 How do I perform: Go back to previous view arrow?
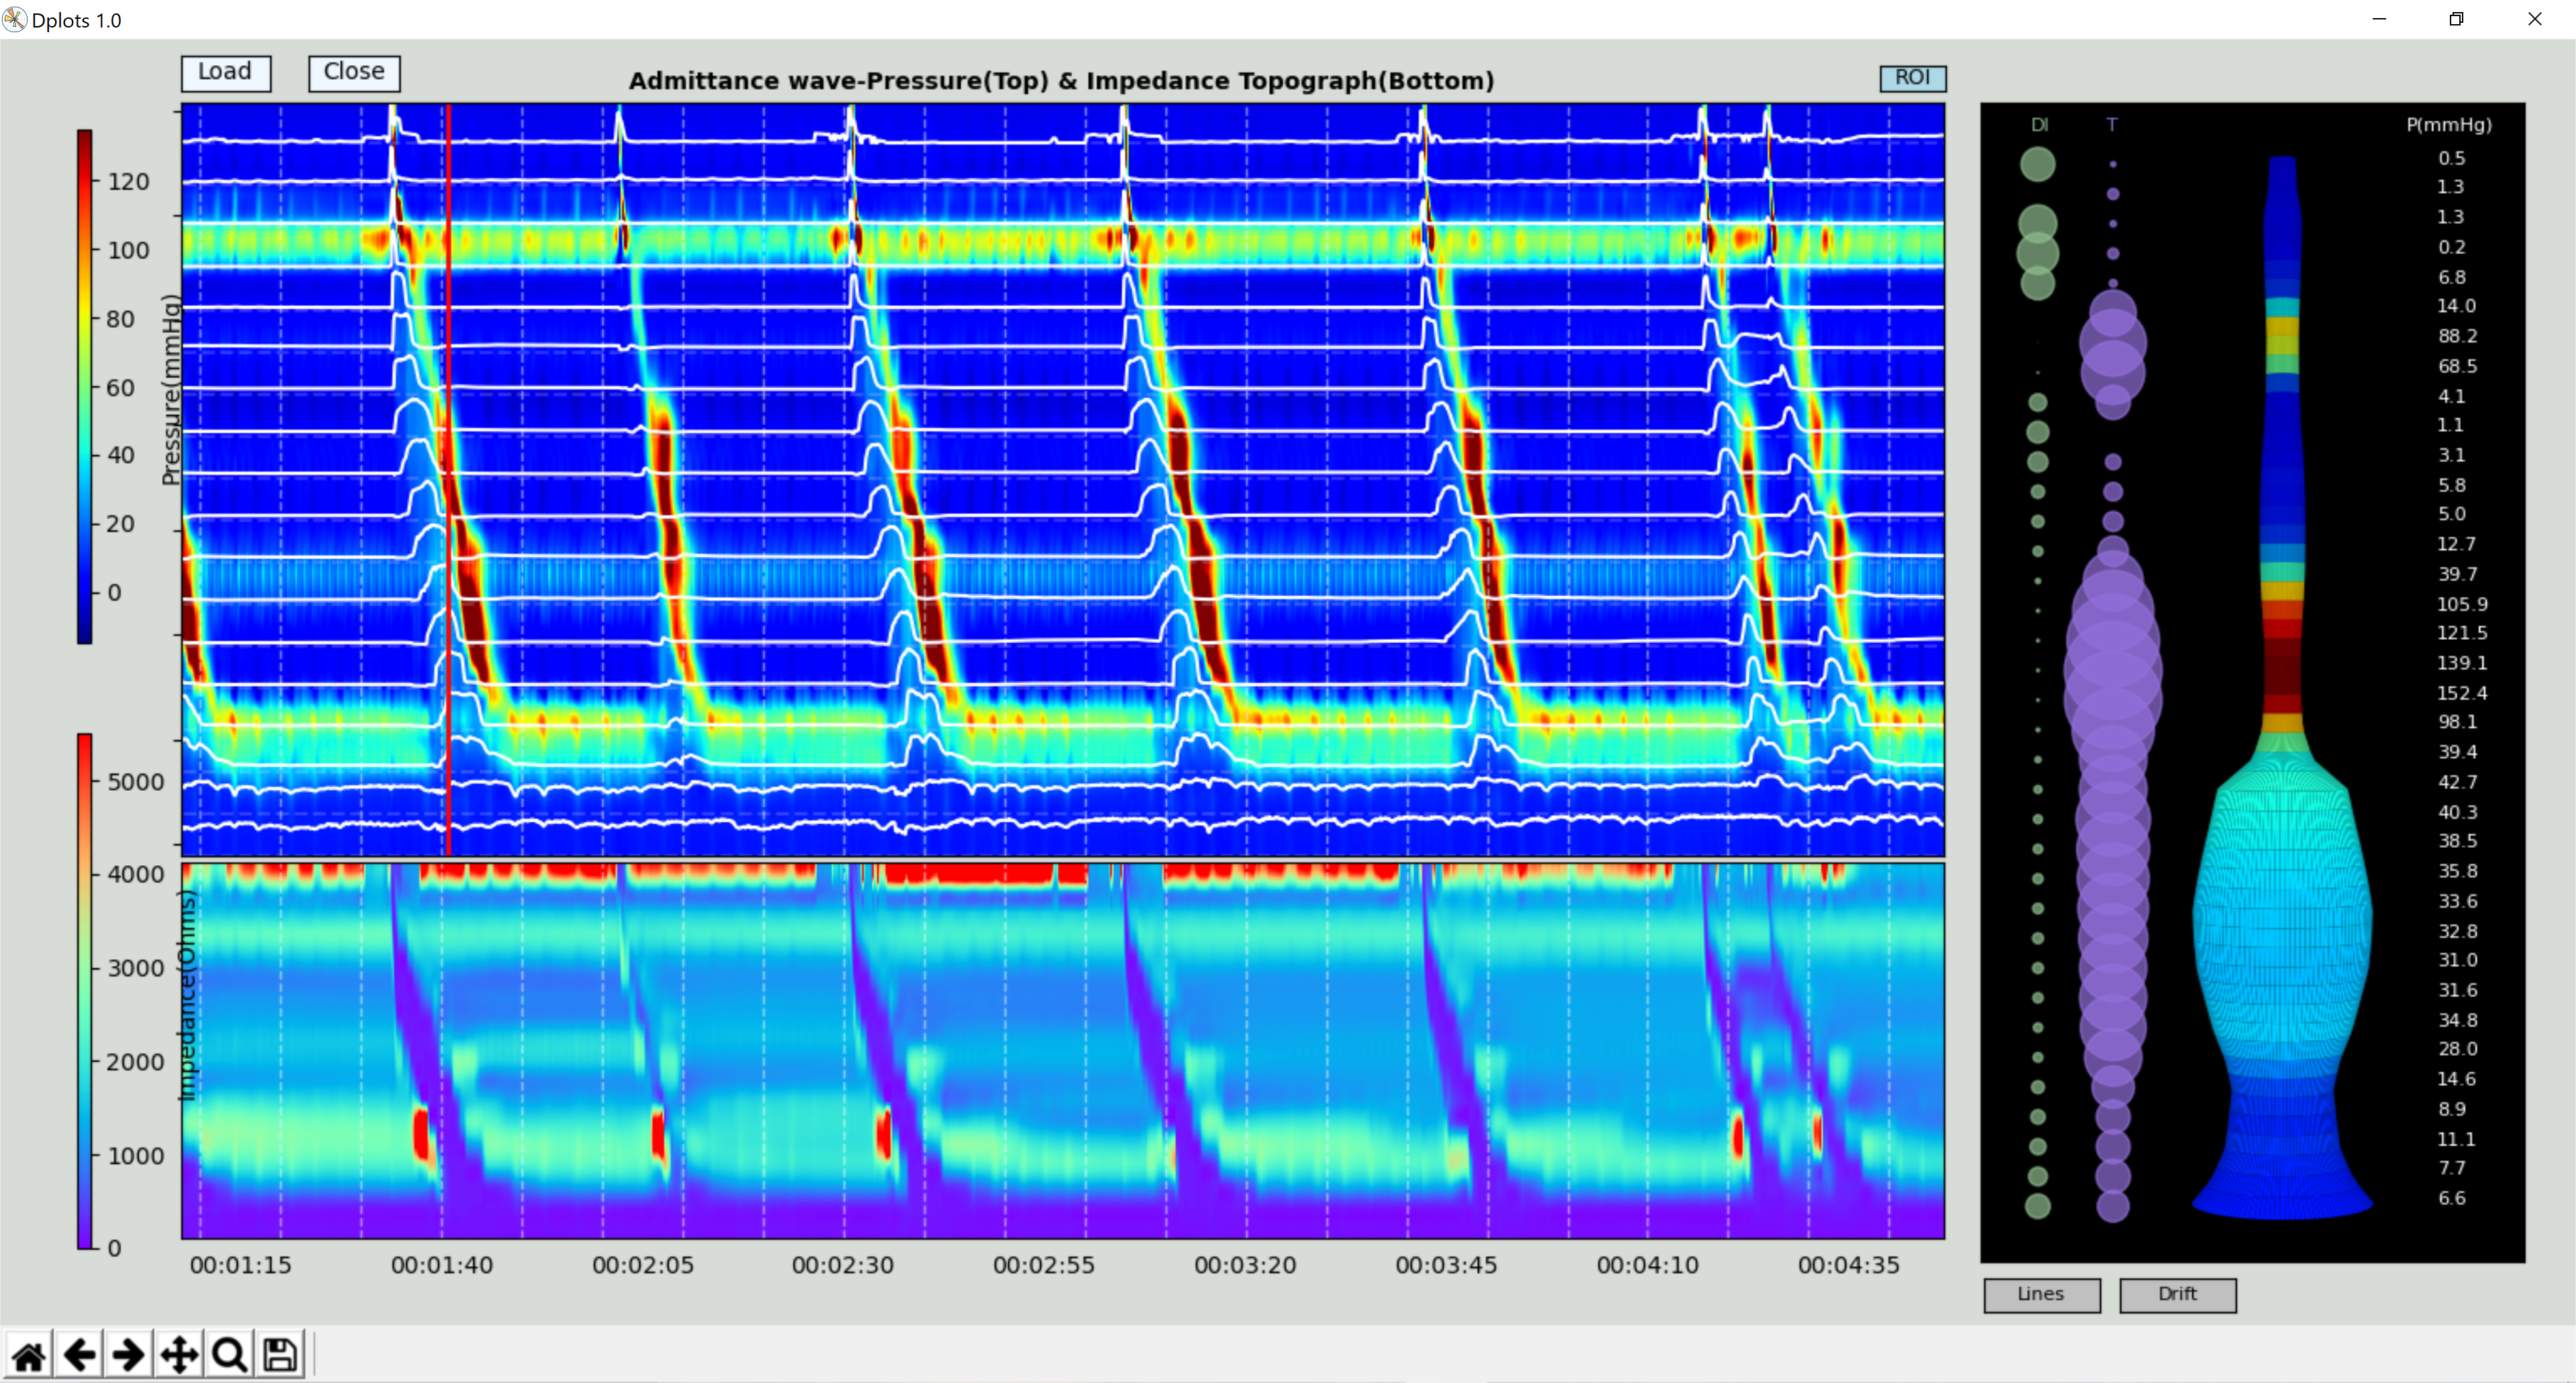pyautogui.click(x=79, y=1356)
